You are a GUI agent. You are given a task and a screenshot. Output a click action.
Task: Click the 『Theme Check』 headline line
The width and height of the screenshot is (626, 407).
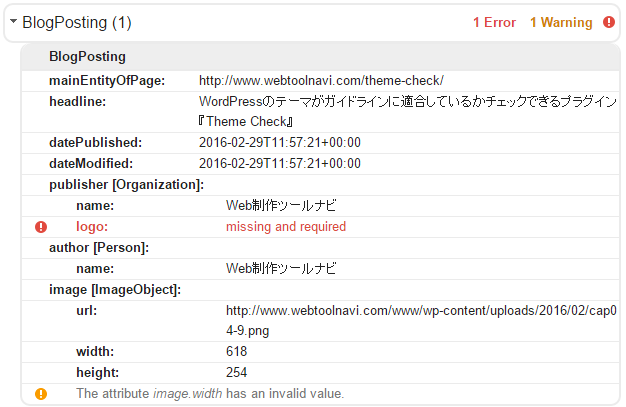point(246,121)
